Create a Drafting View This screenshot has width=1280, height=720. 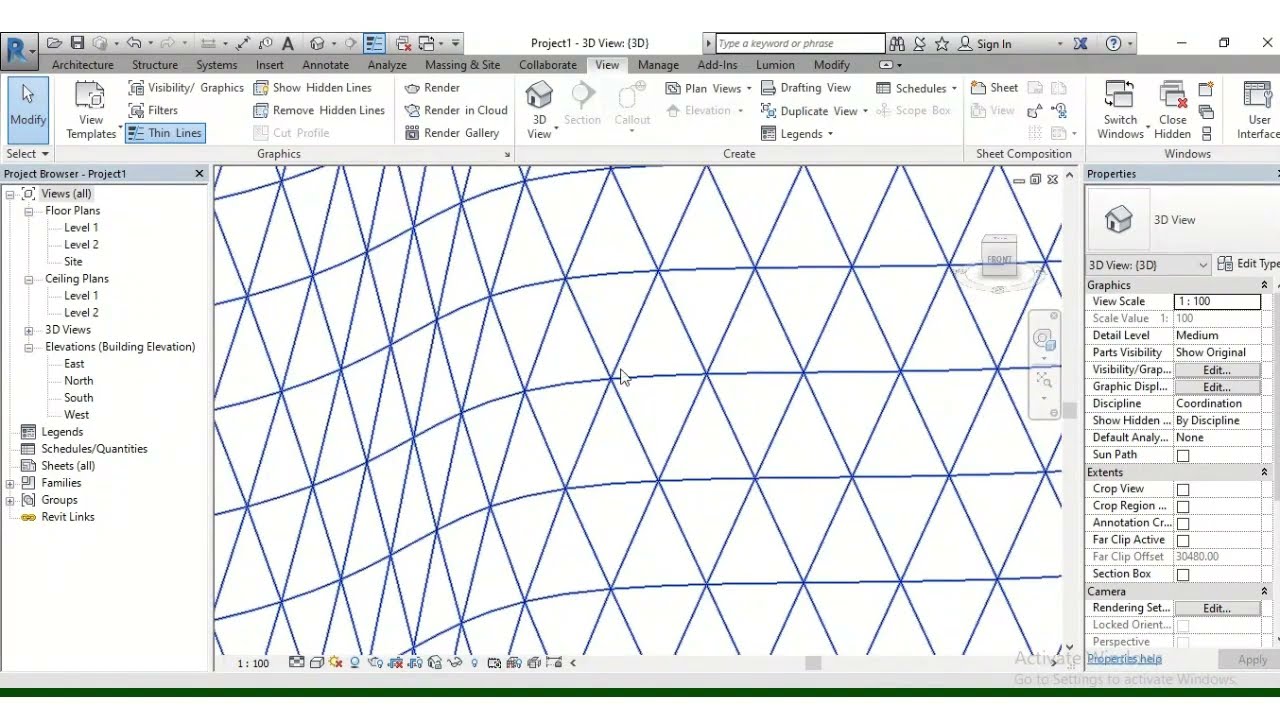[806, 88]
